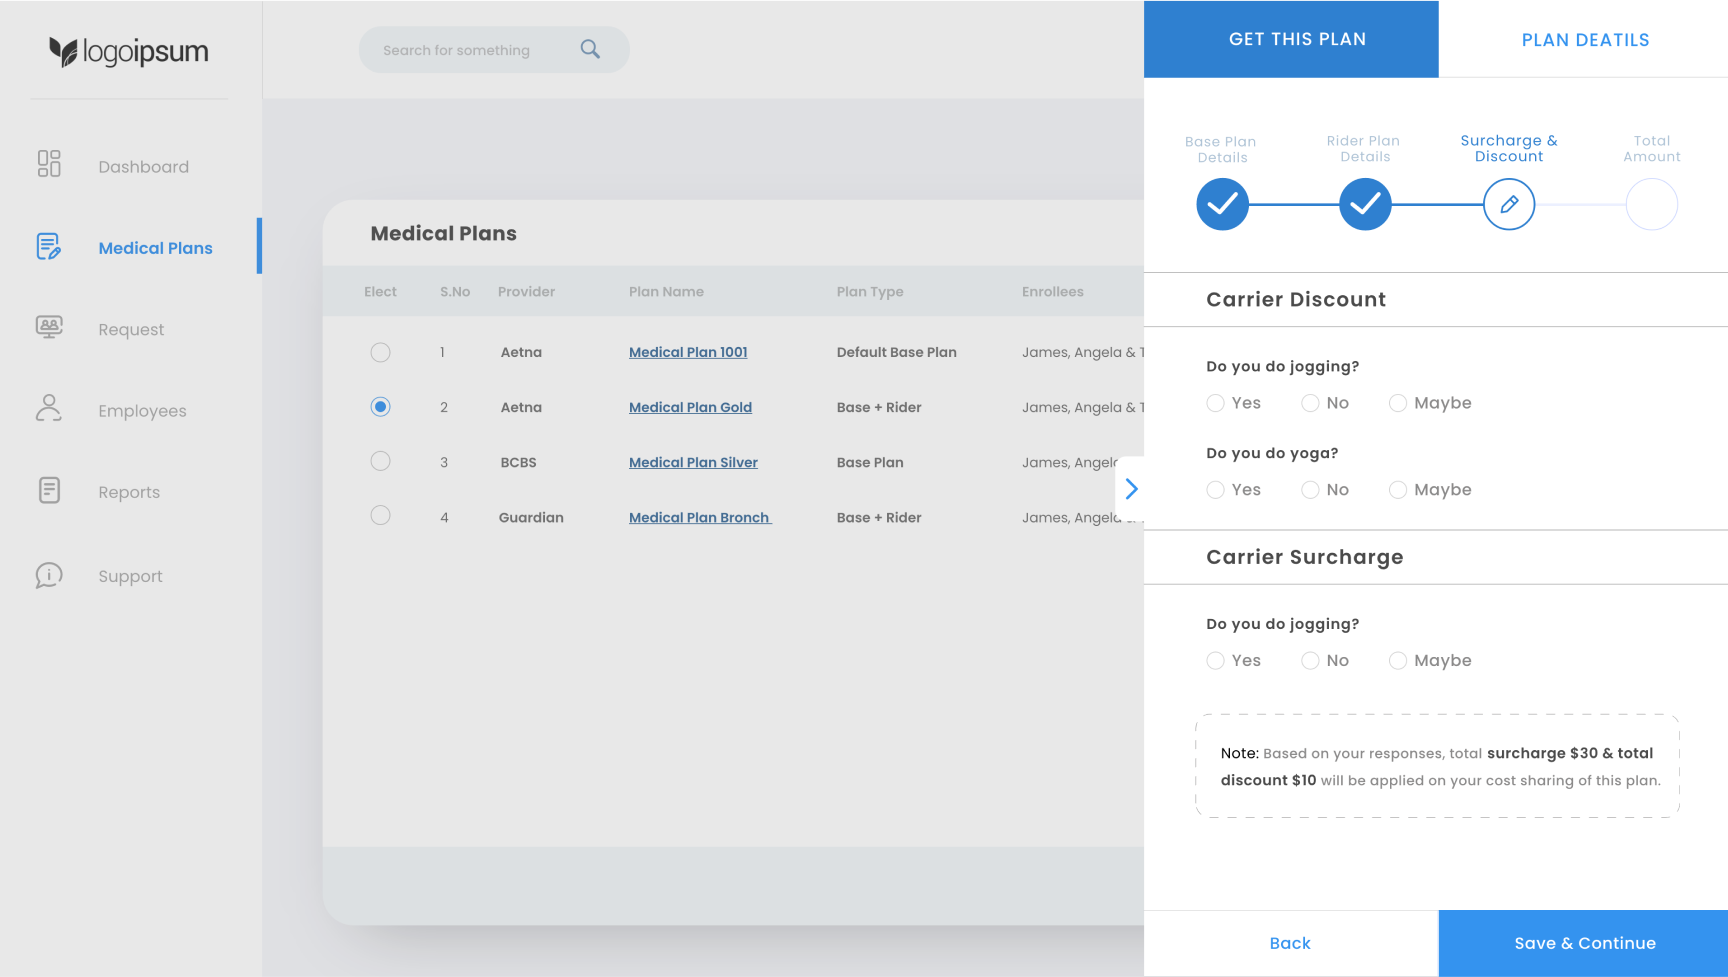The image size is (1728, 977).
Task: Select Yes for Carrier Discount jogging question
Action: [x=1215, y=403]
